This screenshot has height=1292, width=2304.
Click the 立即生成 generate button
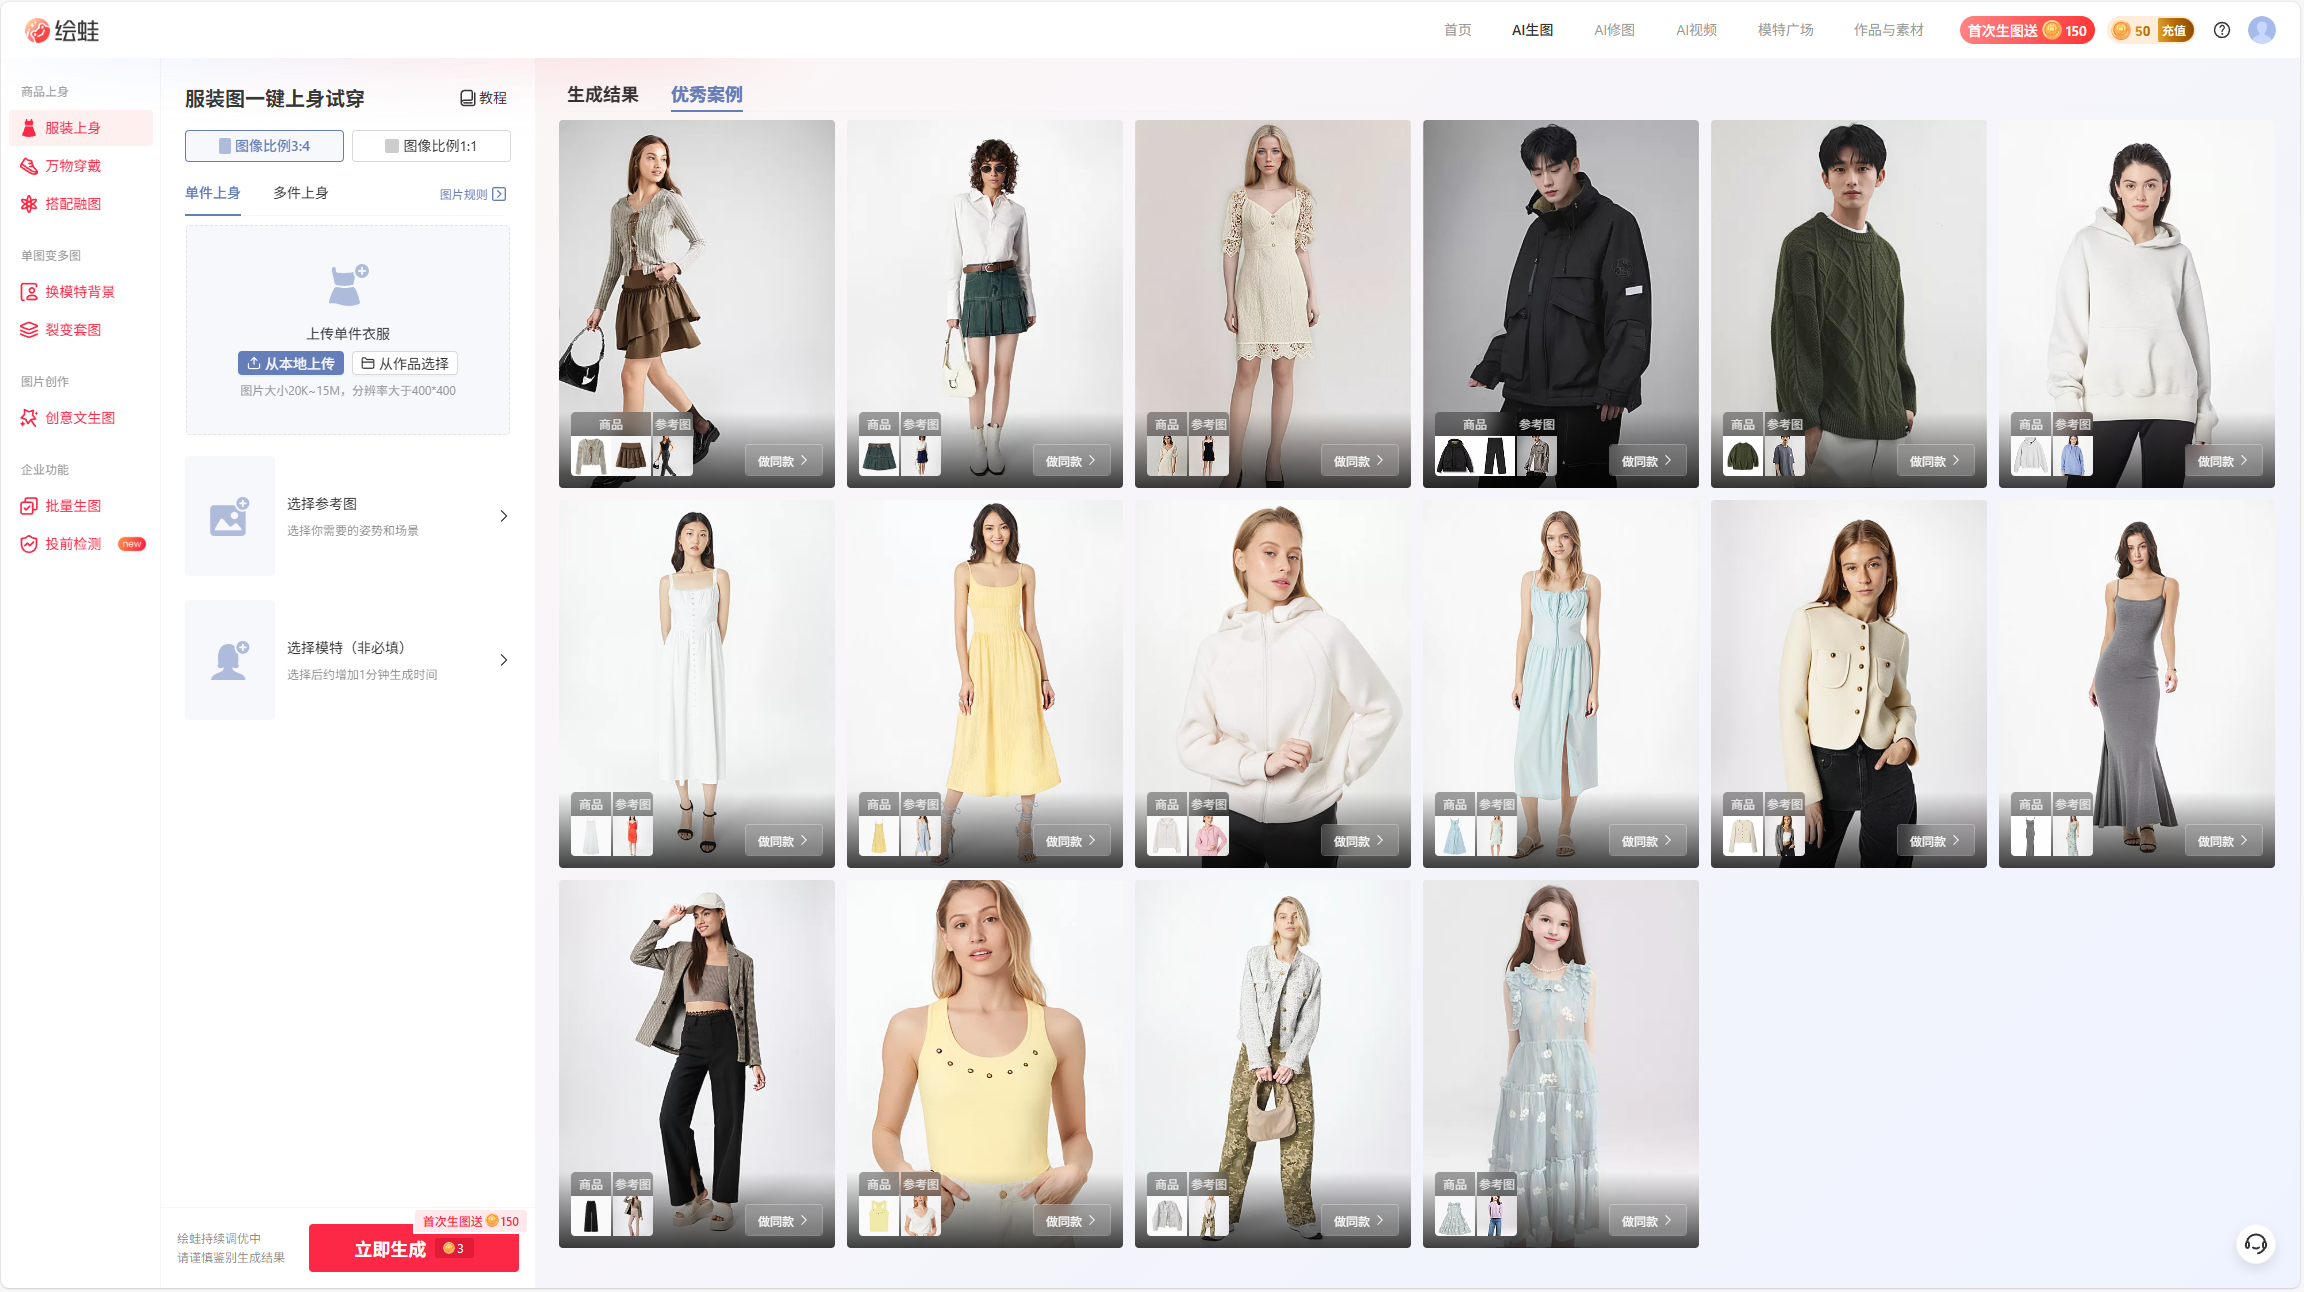coord(414,1248)
